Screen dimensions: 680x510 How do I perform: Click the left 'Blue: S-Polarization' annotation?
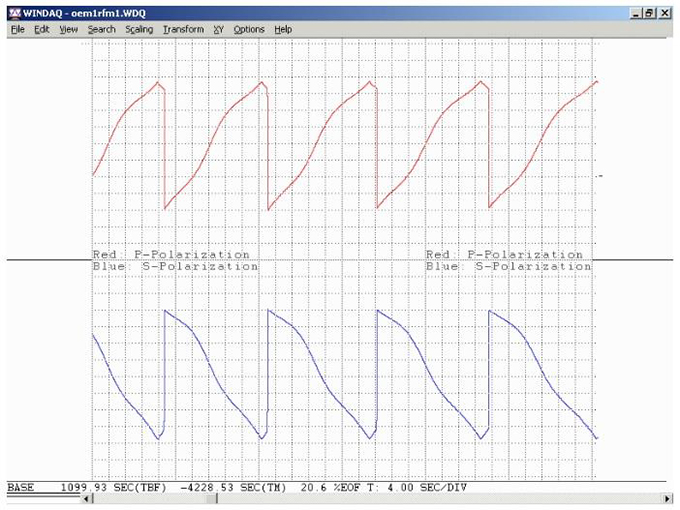tap(175, 266)
